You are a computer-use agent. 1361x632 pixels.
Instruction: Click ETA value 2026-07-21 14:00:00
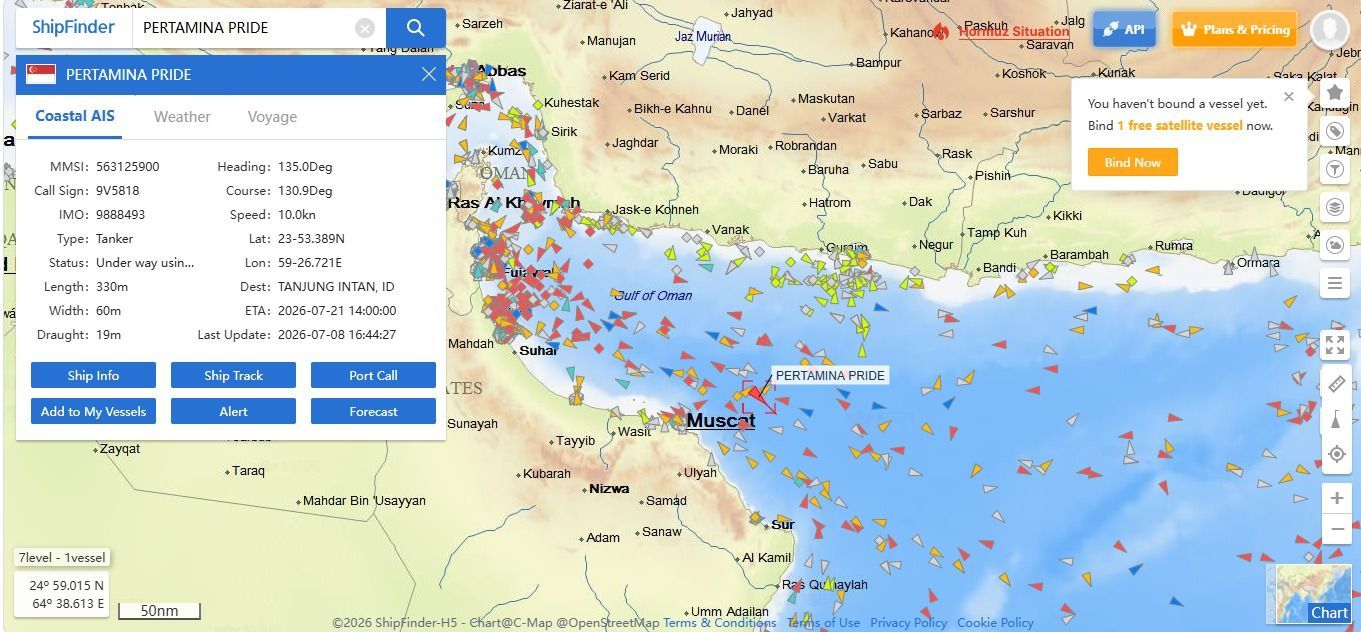(x=337, y=311)
